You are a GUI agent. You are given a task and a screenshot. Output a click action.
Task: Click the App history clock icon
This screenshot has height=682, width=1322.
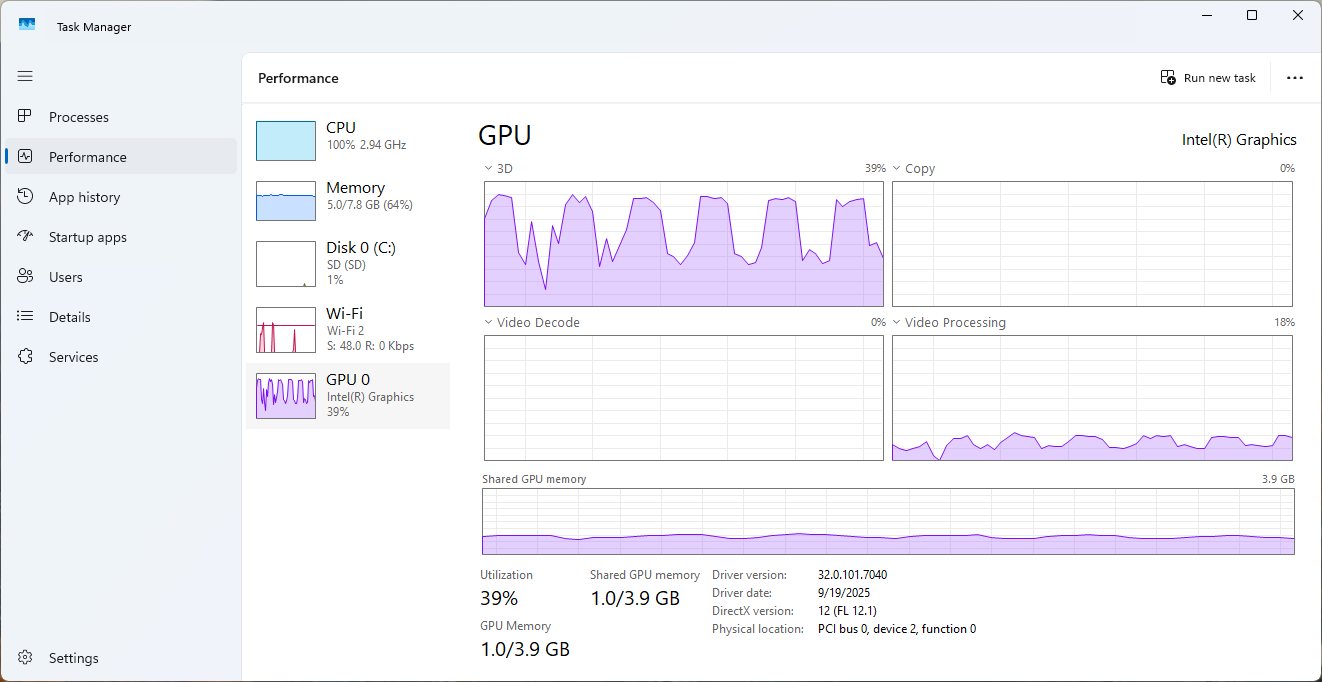pyautogui.click(x=26, y=197)
